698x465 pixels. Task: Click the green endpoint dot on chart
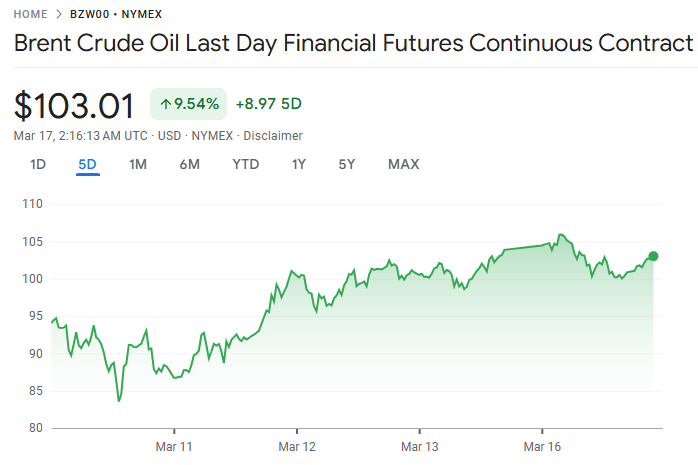tap(653, 256)
